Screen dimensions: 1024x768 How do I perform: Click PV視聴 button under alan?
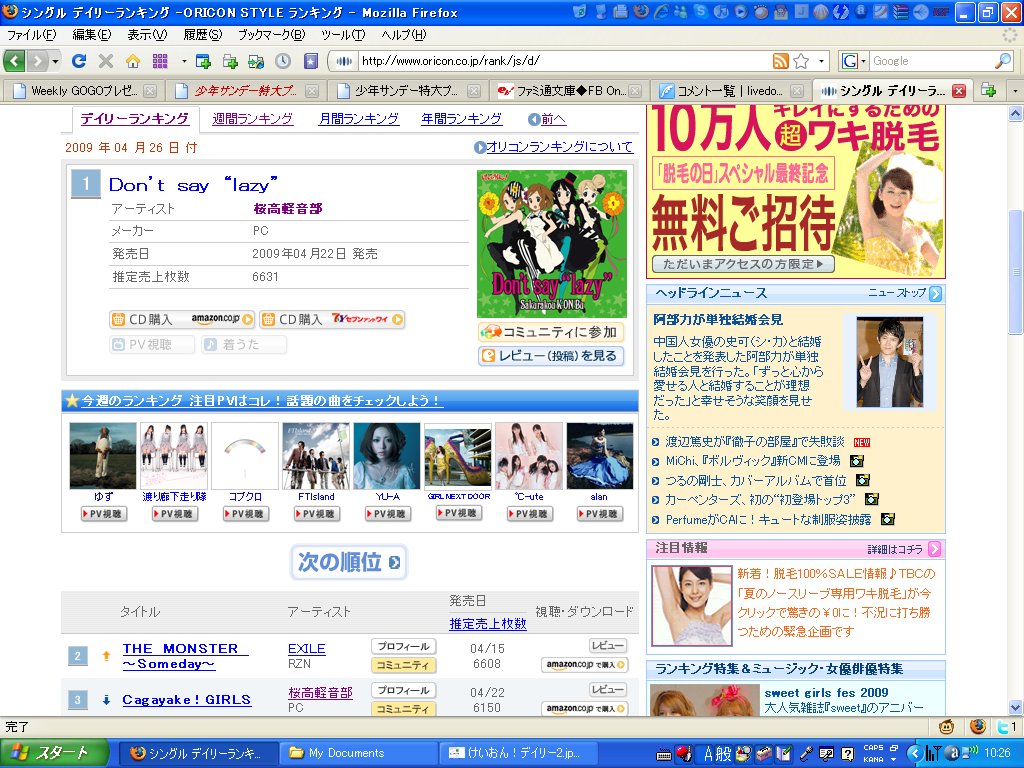(x=600, y=514)
